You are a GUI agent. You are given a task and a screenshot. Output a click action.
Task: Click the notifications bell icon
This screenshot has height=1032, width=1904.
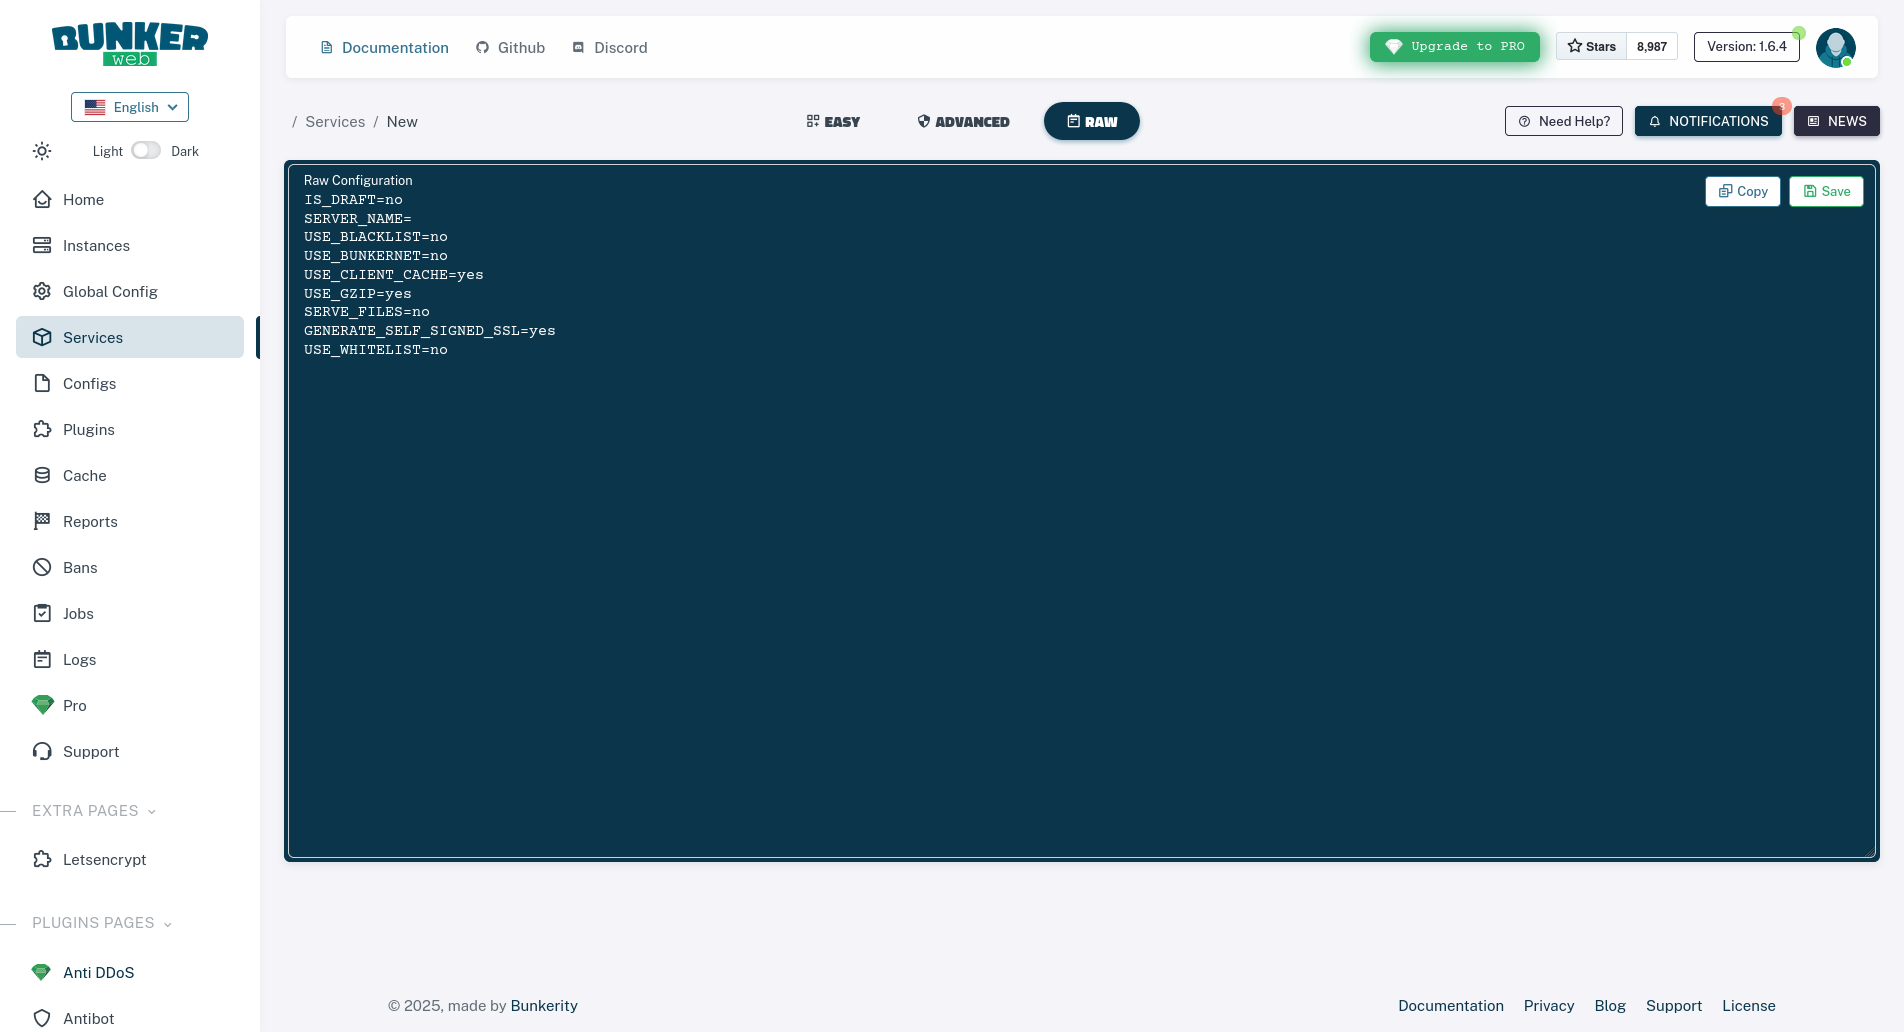click(1655, 121)
